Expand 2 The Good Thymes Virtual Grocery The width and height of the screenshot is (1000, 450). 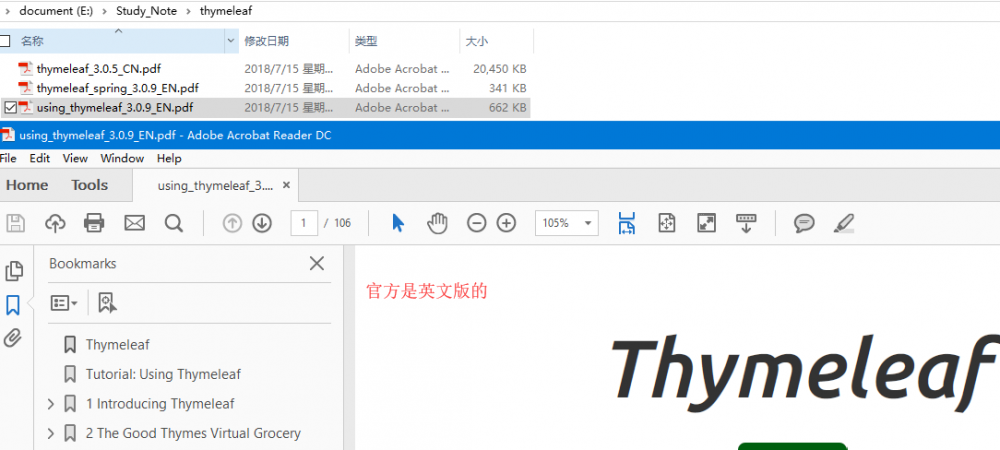[x=51, y=433]
